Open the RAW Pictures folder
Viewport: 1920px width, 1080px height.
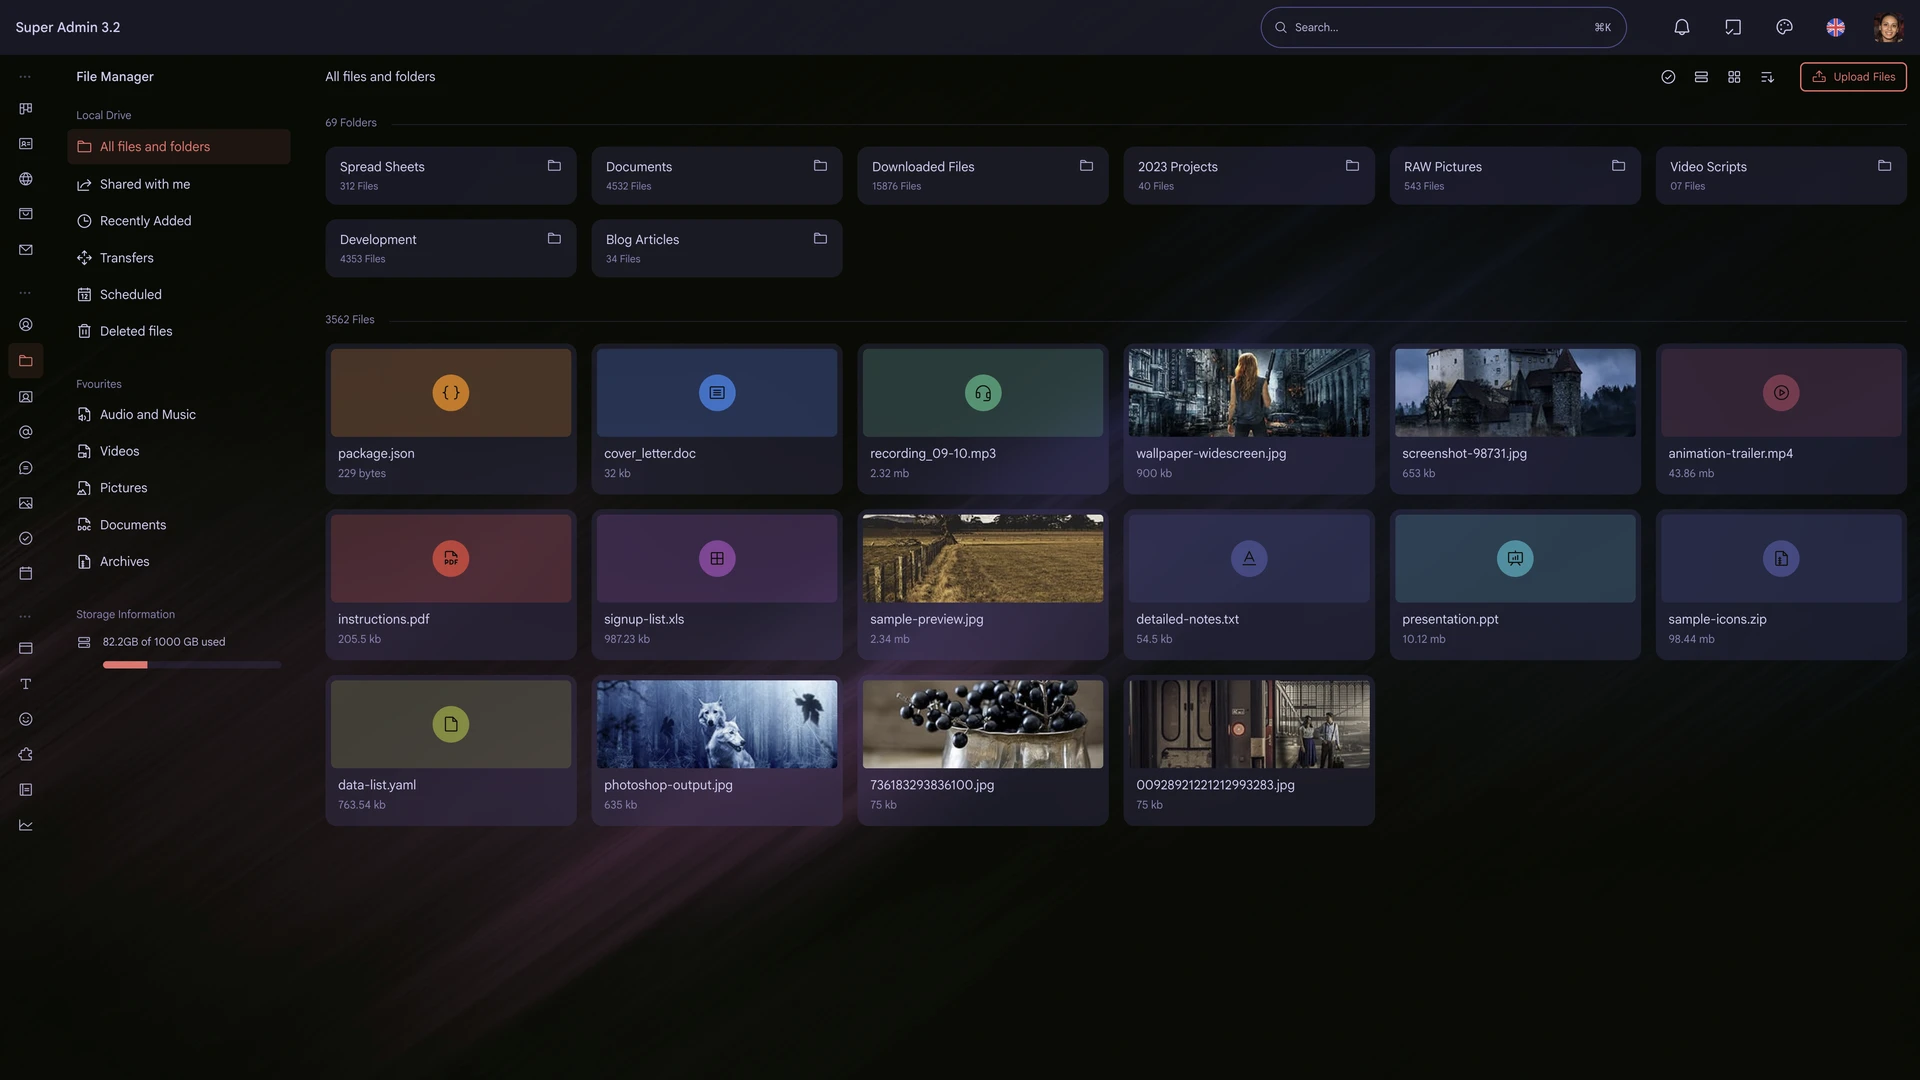(x=1514, y=176)
